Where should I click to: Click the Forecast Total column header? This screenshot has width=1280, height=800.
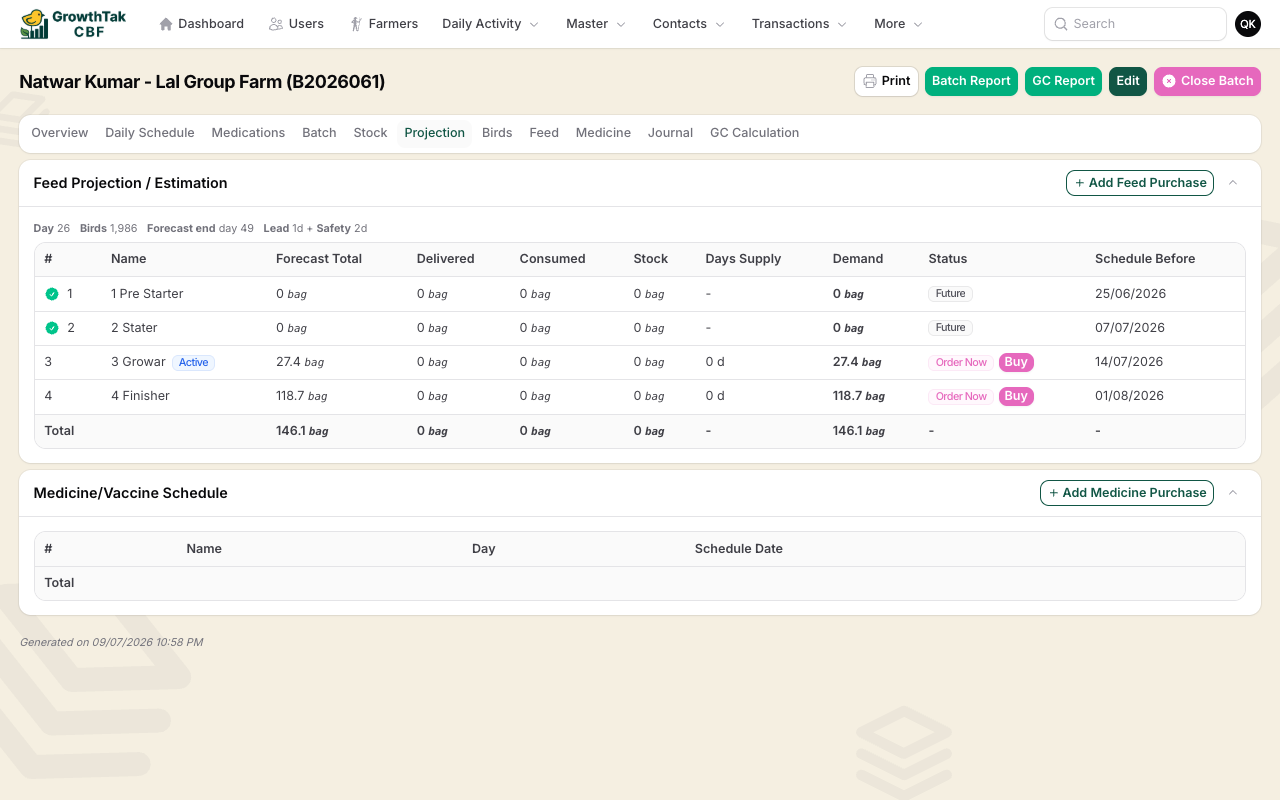pos(319,259)
